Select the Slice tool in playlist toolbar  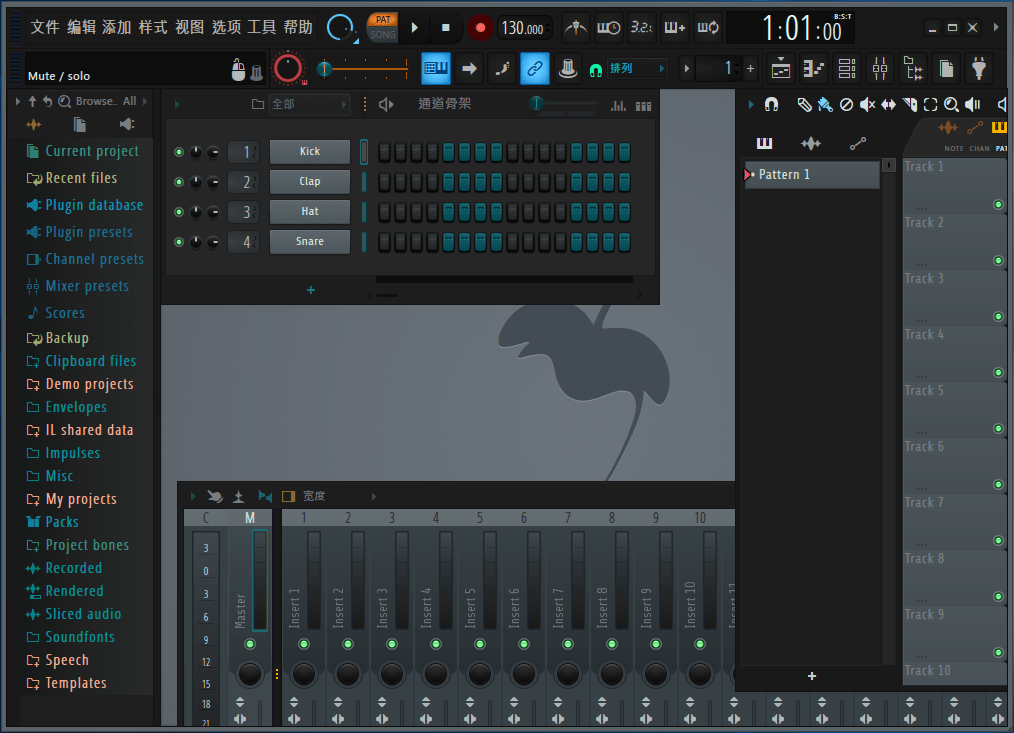point(910,104)
